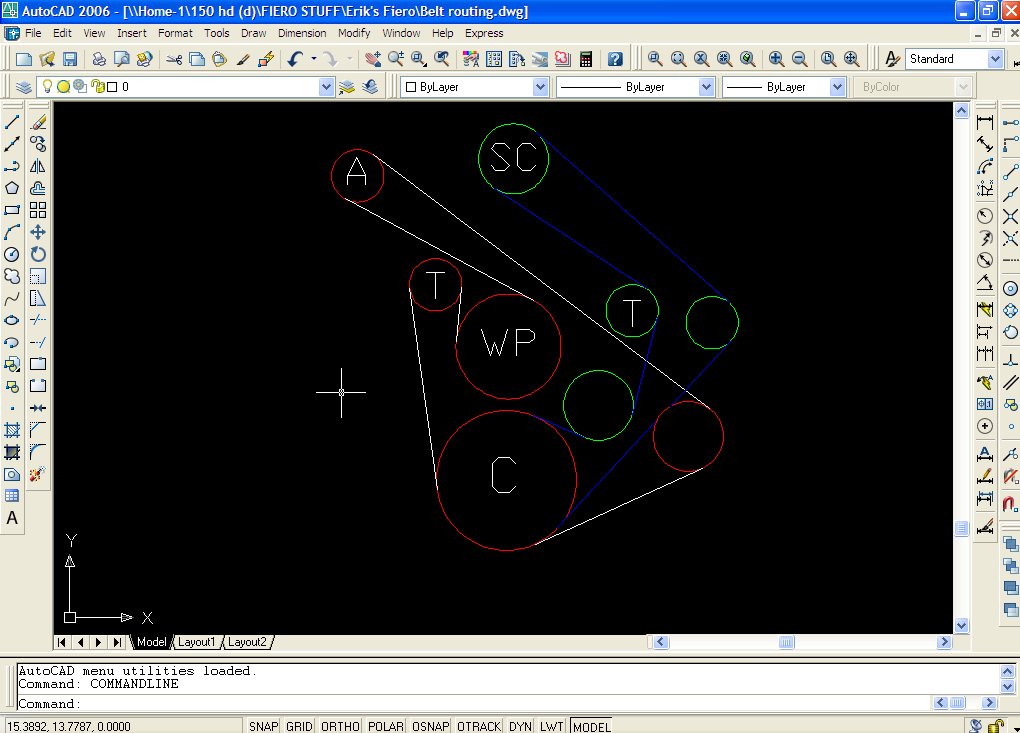Screen dimensions: 1020x733
Task: Select the Hatch tool
Action: (12, 430)
